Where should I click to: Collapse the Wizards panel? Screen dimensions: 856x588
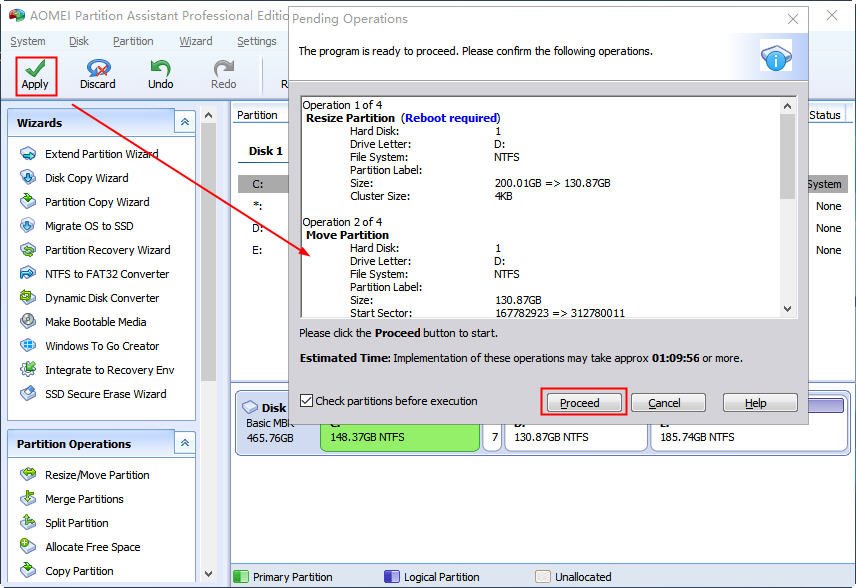point(185,122)
